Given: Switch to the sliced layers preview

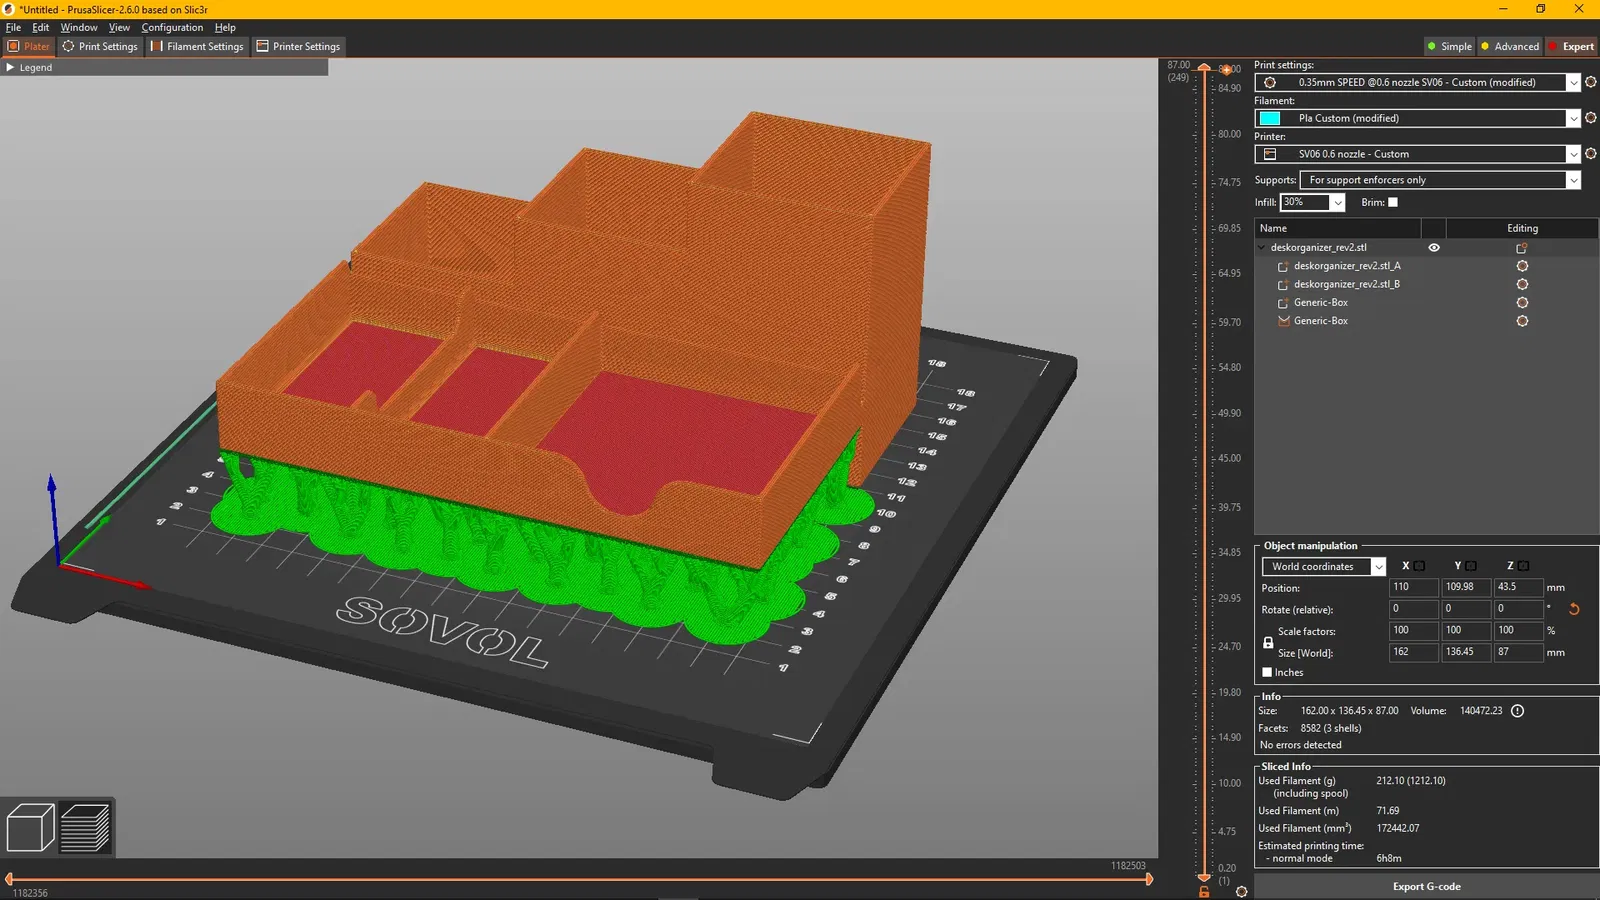Looking at the screenshot, I should coord(85,827).
